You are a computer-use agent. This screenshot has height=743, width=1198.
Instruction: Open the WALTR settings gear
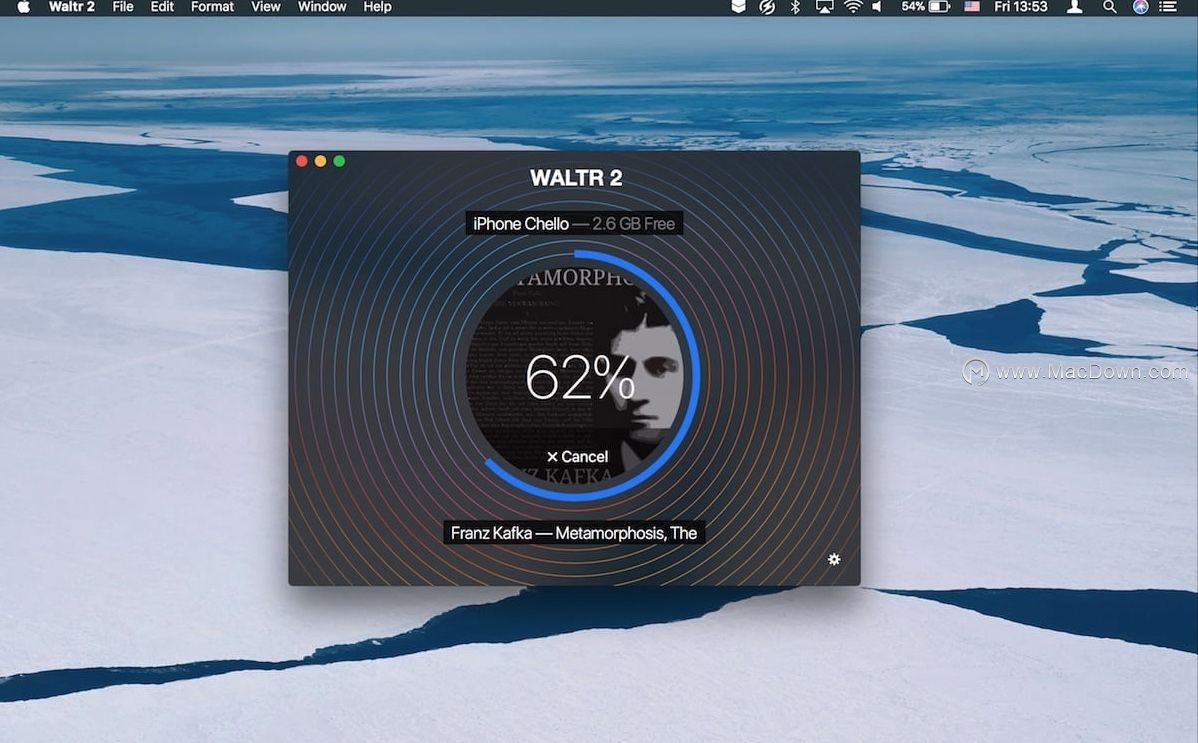point(834,559)
